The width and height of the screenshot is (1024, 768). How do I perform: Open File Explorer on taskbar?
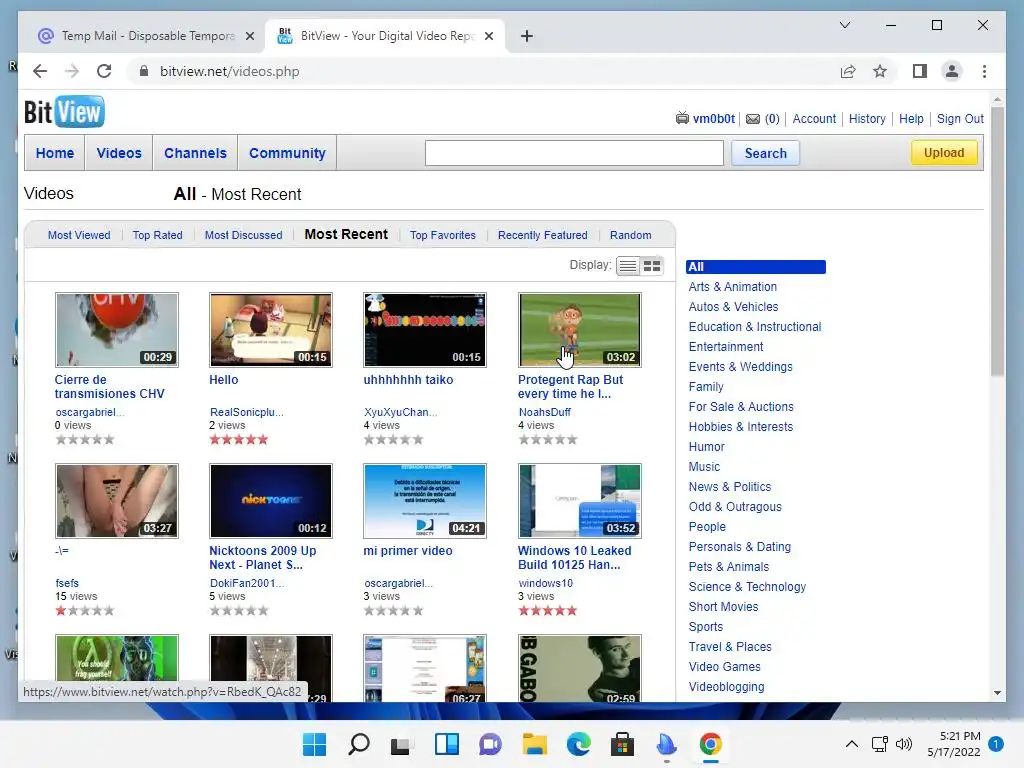coord(534,744)
